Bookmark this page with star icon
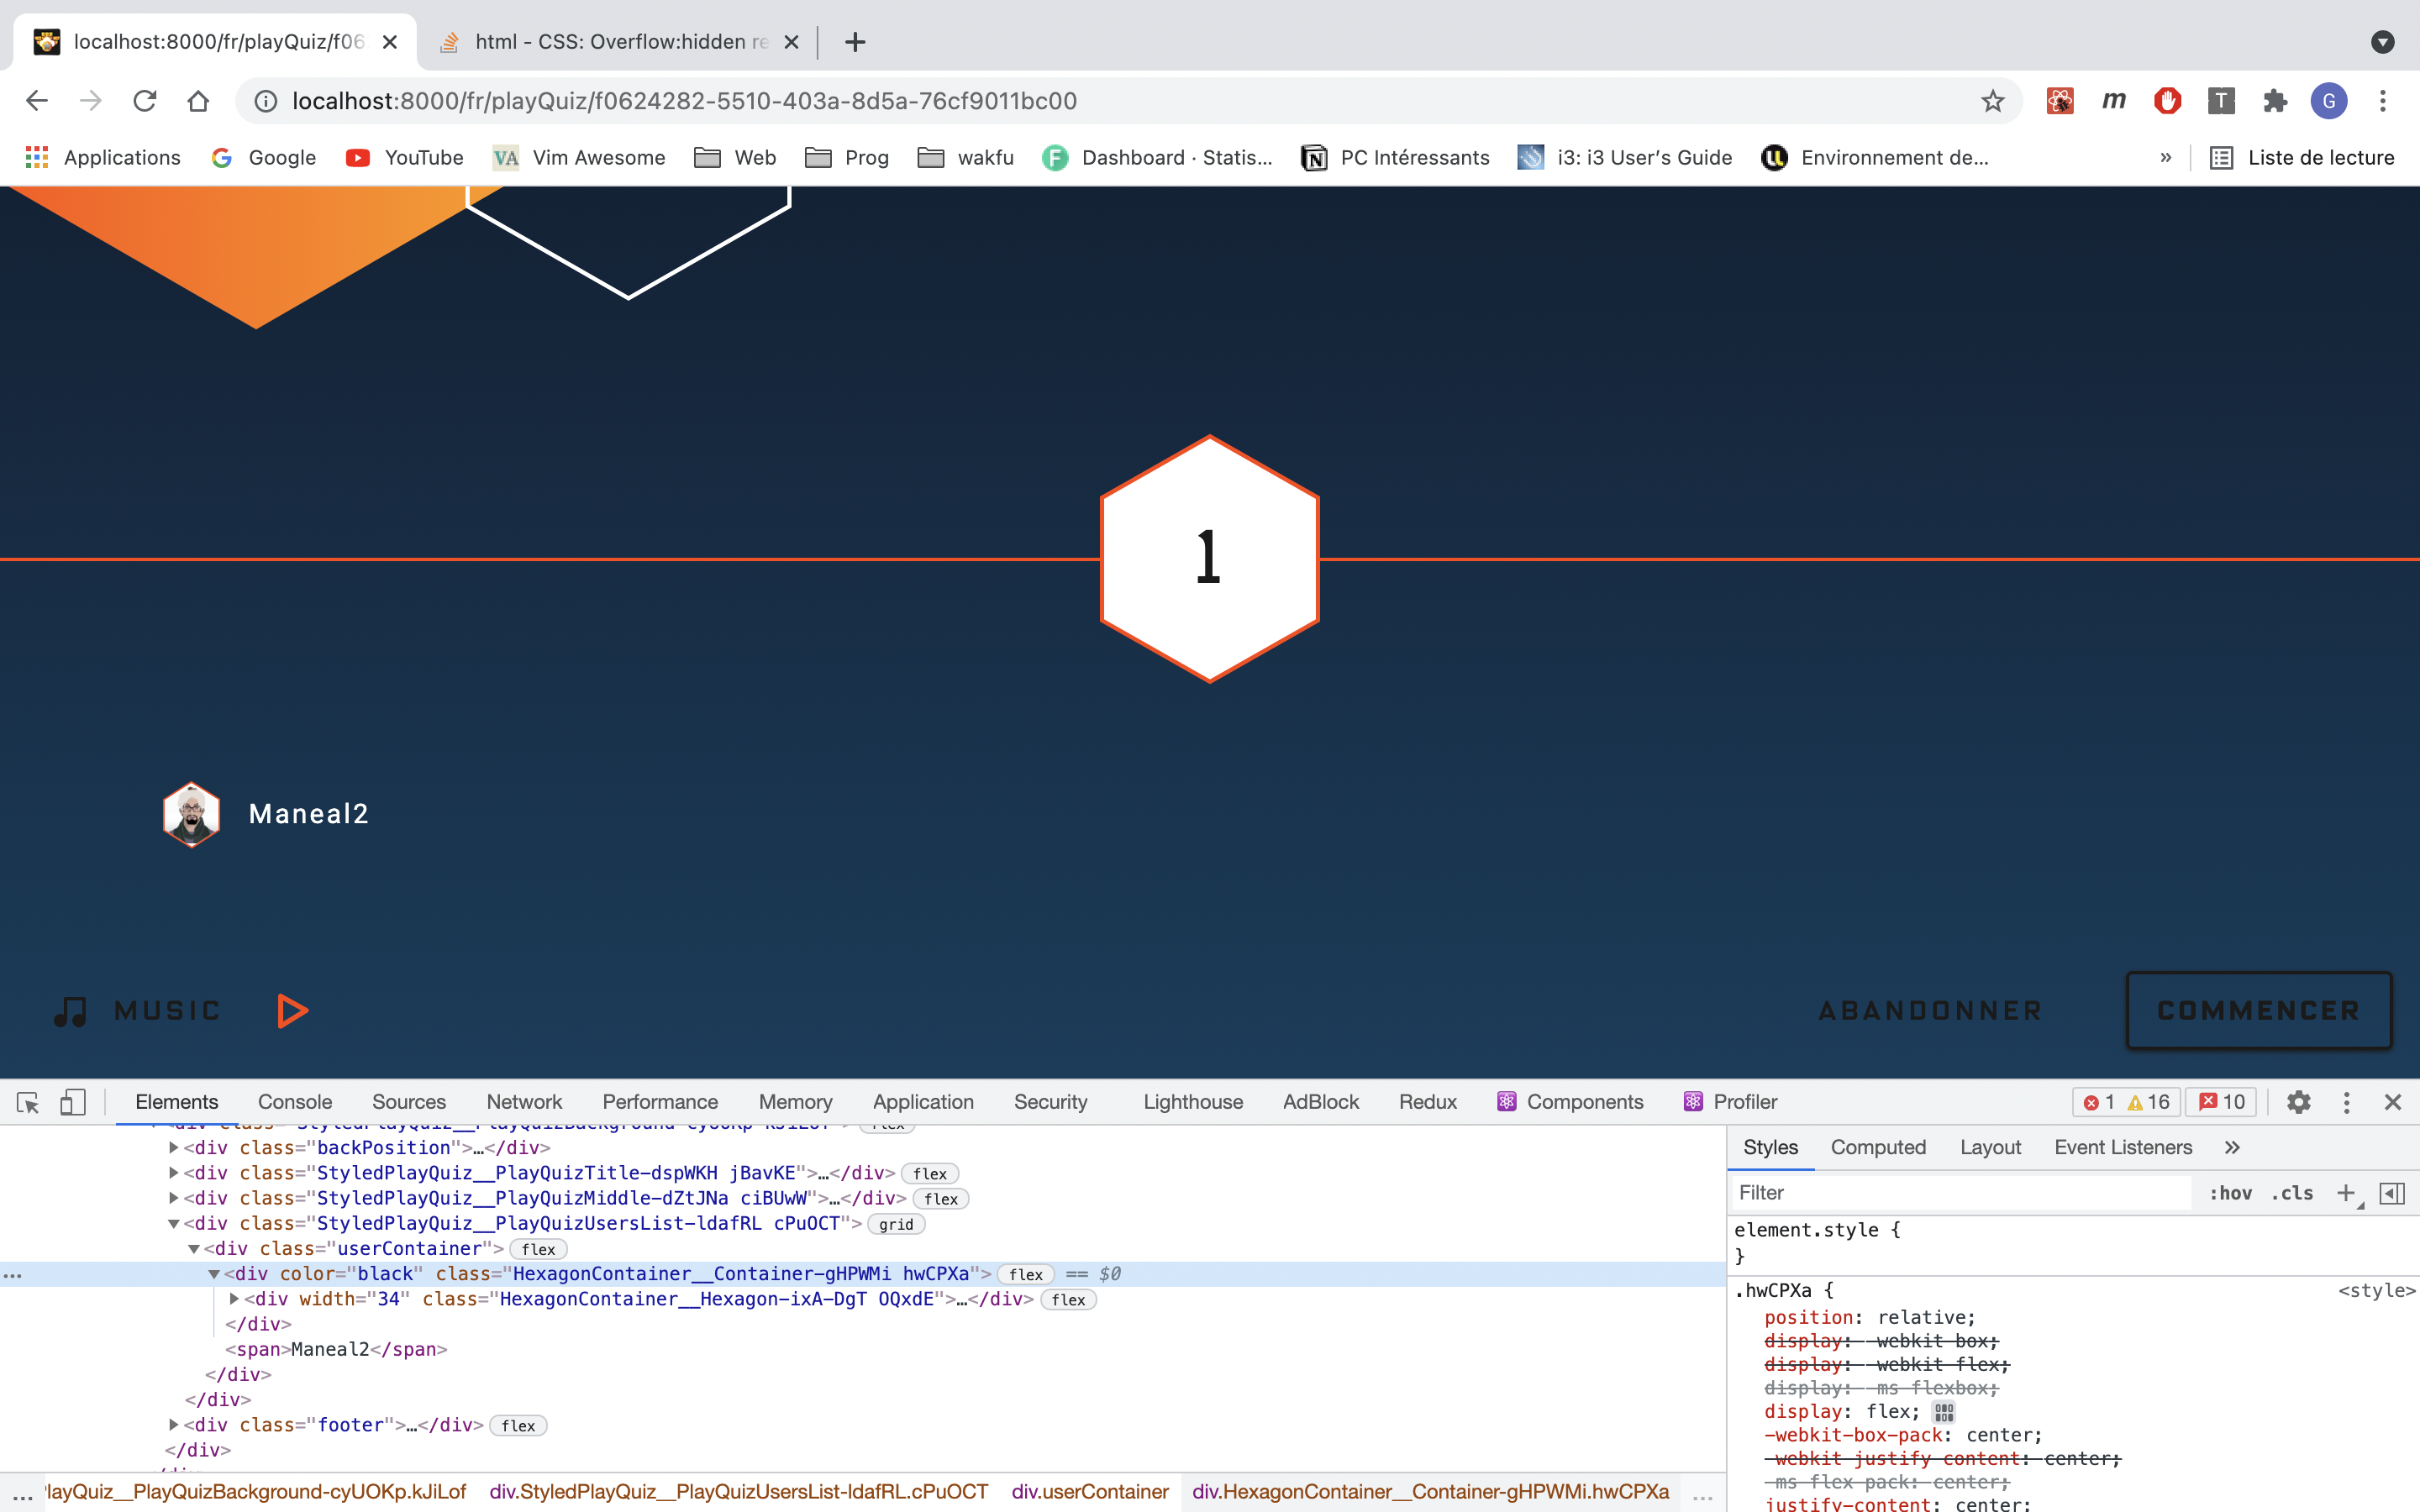Screen dimensions: 2420x1512 point(1992,101)
